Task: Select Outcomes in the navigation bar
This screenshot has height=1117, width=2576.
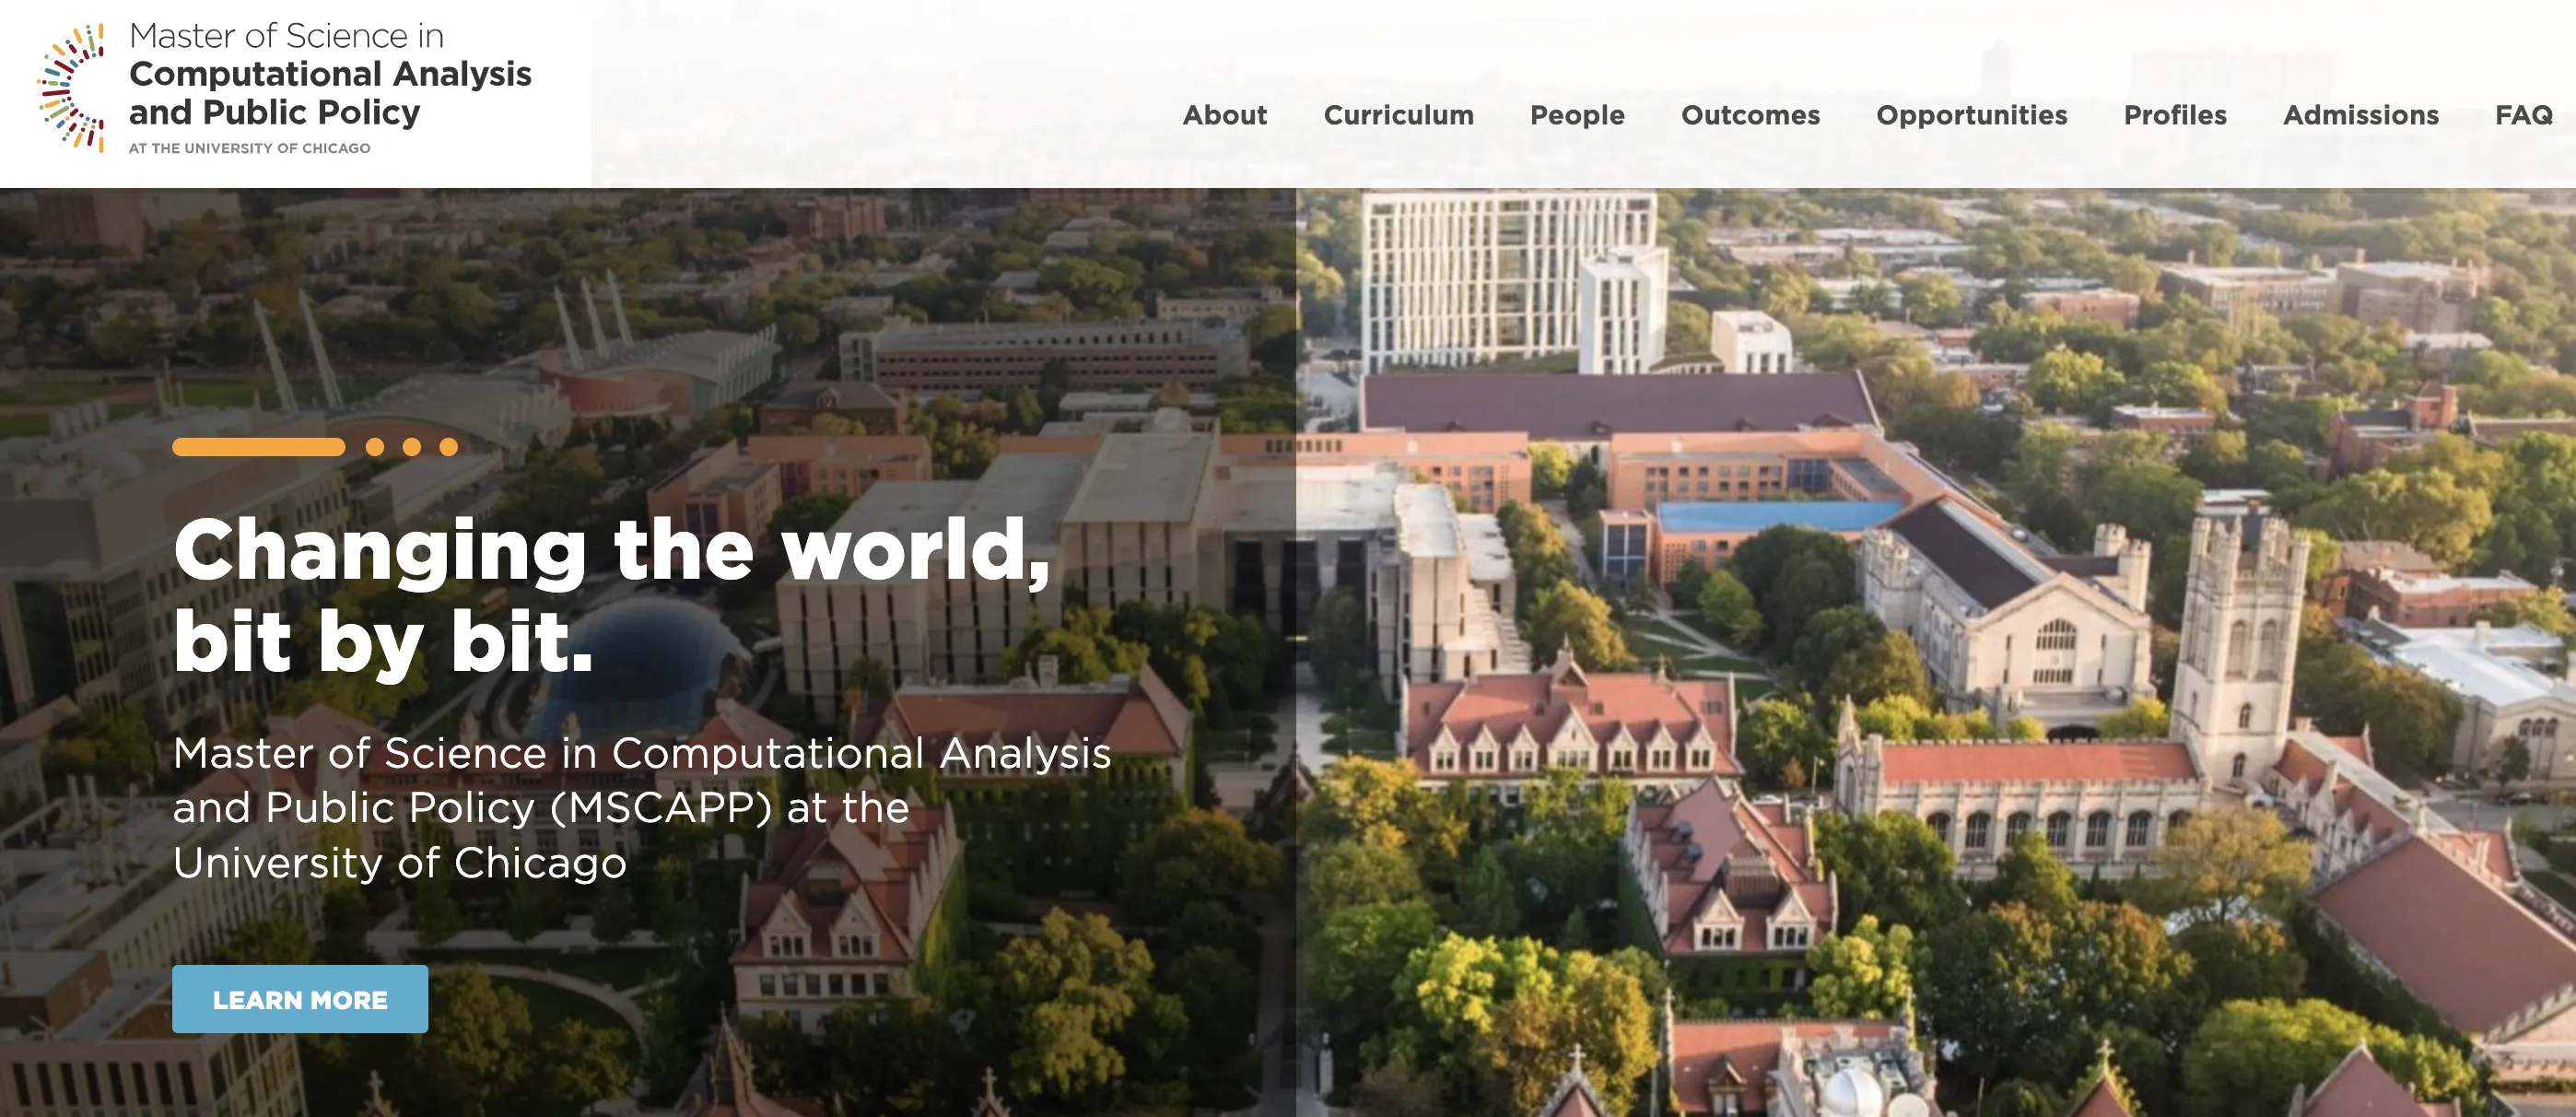Action: coord(1750,115)
